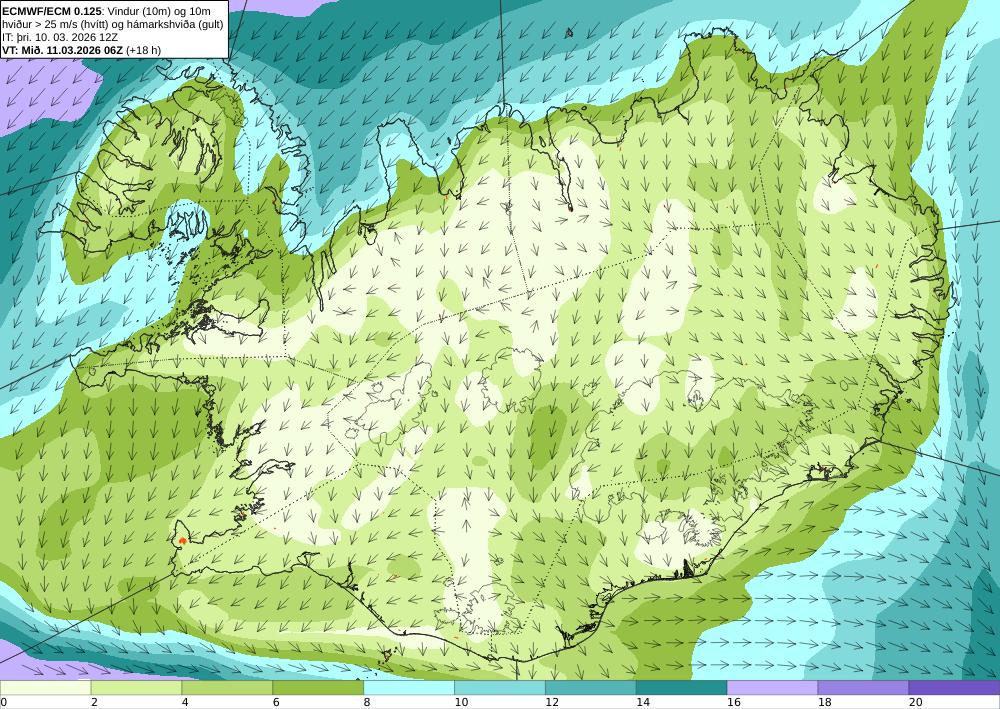Click the legend scale label "4"
Screen dimensions: 1000x709
pyautogui.click(x=185, y=703)
